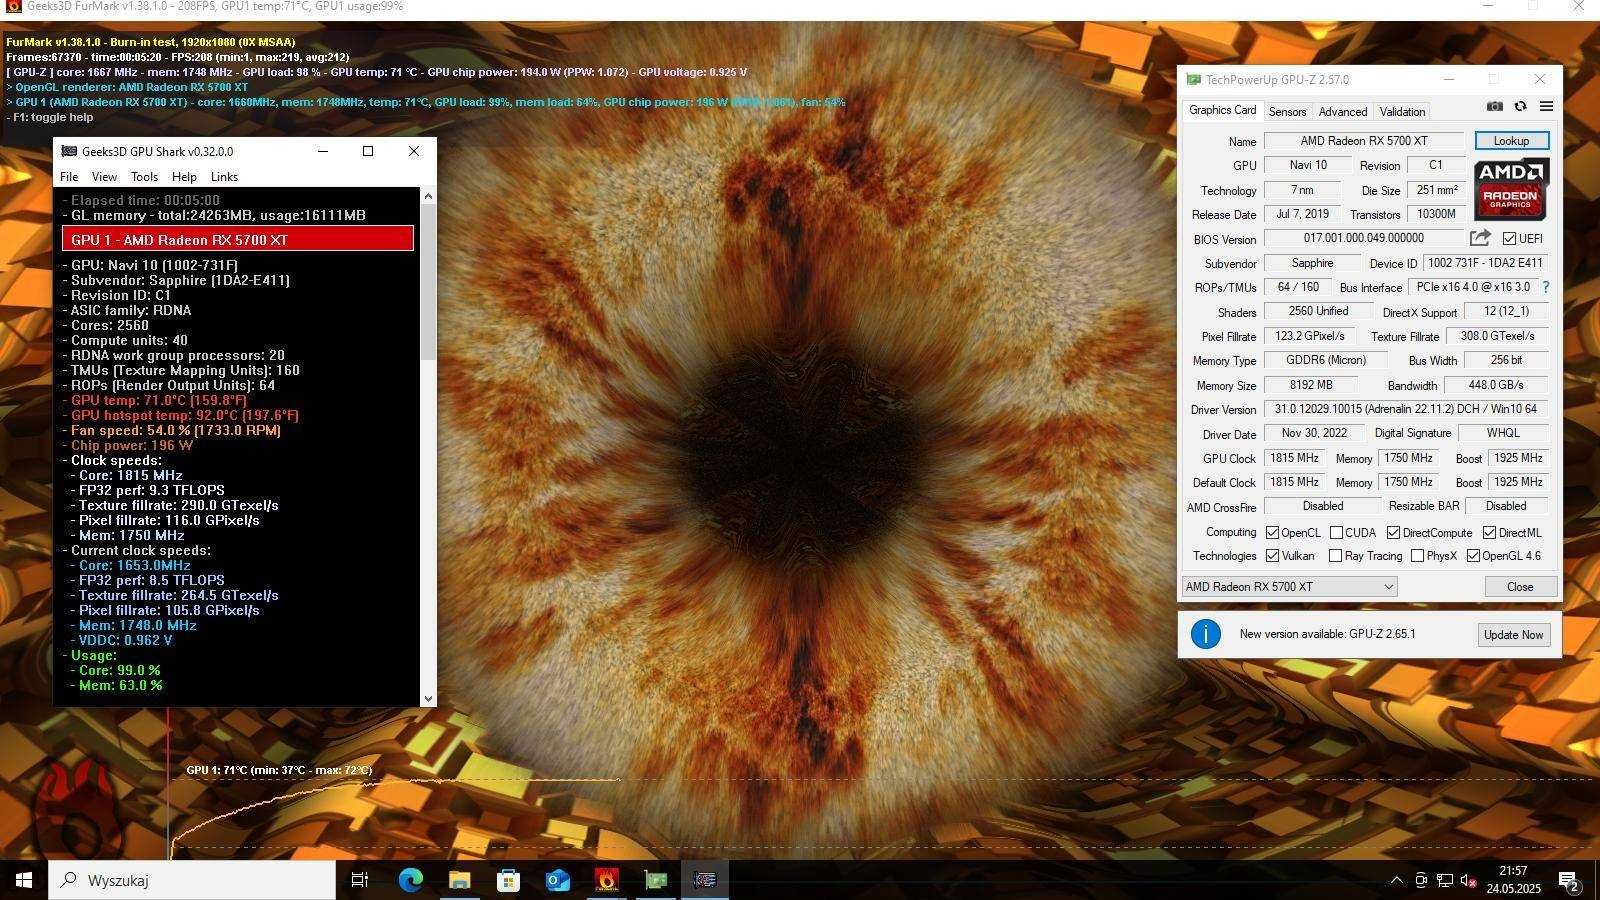Click the GPU Shark scrollbar up arrow
The width and height of the screenshot is (1600, 900).
[x=429, y=196]
